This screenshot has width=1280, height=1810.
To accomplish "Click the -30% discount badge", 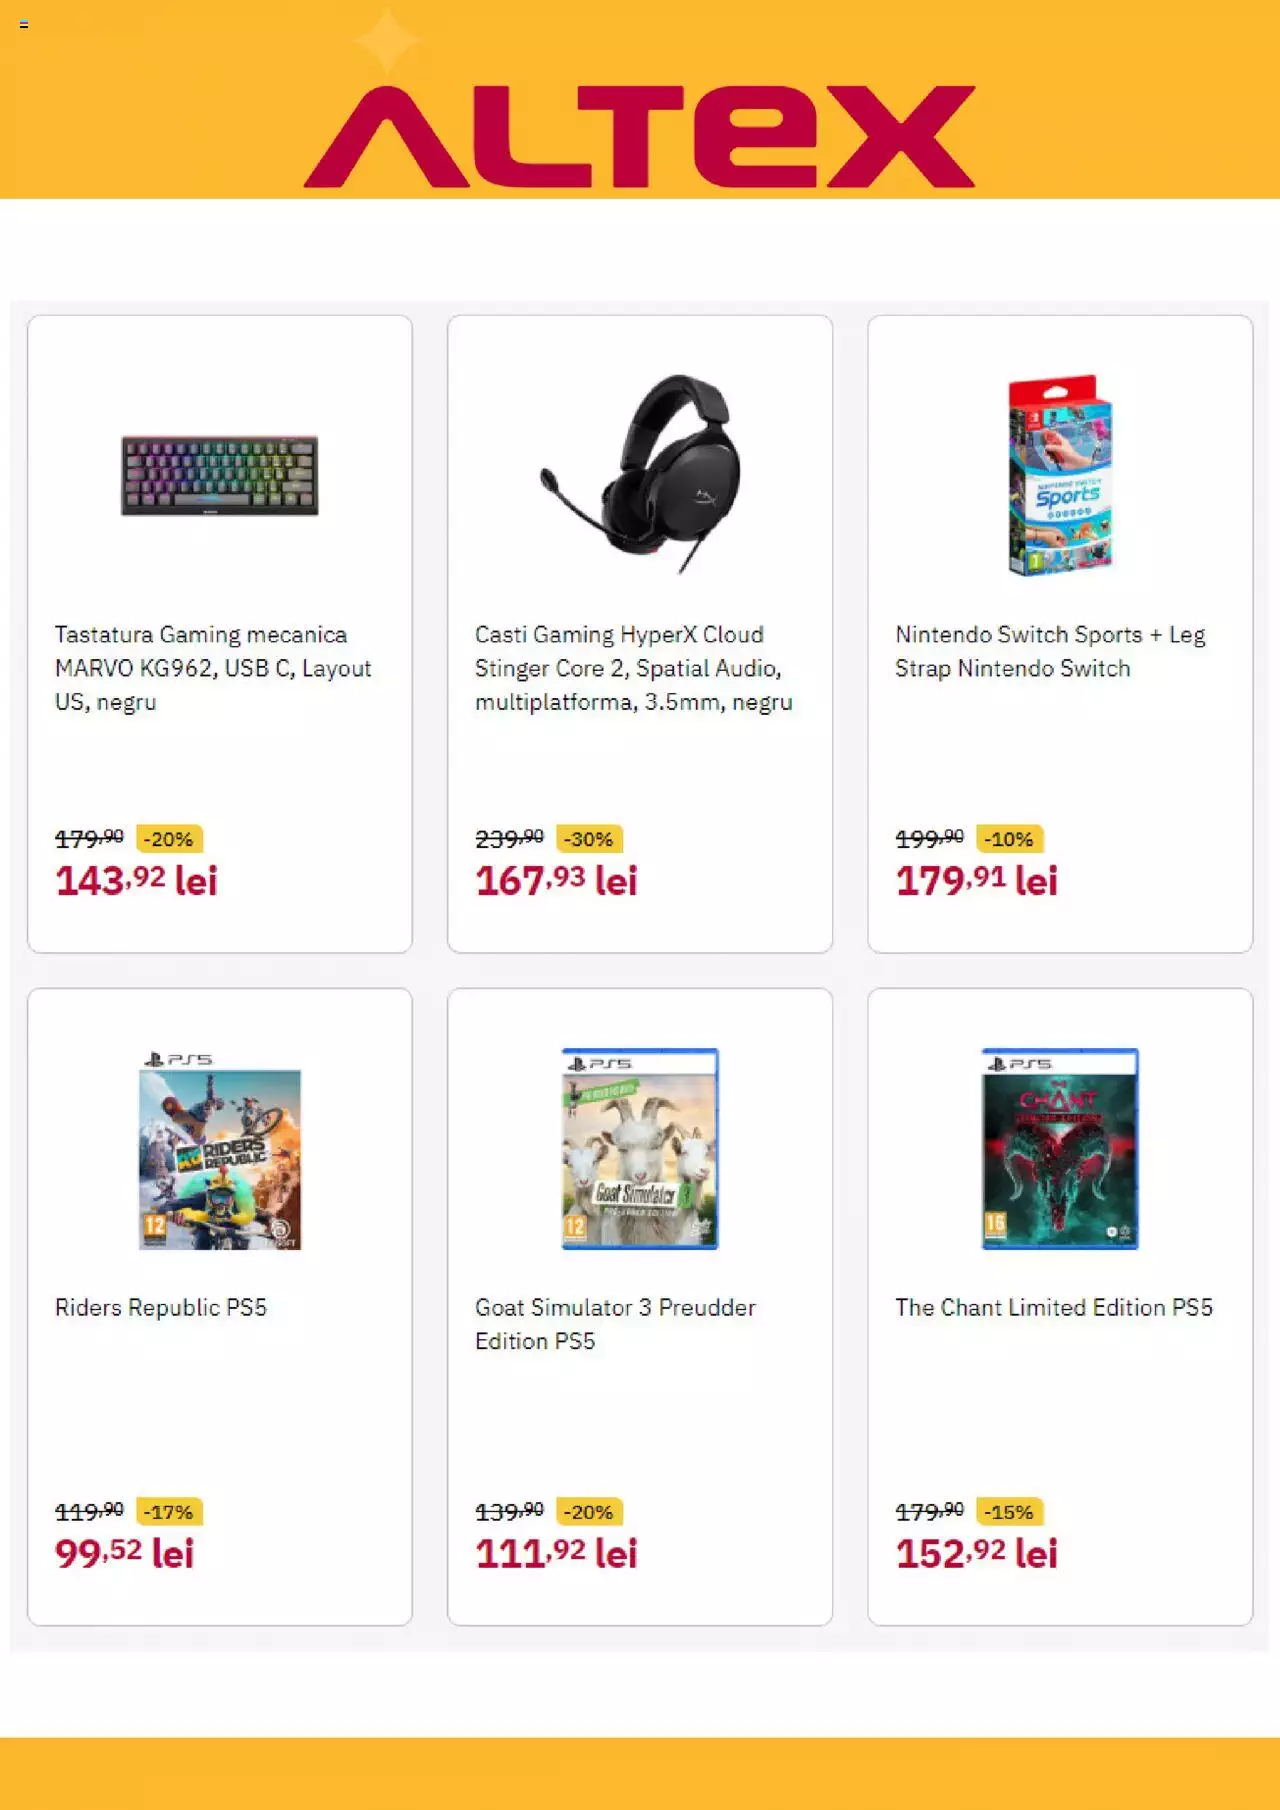I will point(588,839).
